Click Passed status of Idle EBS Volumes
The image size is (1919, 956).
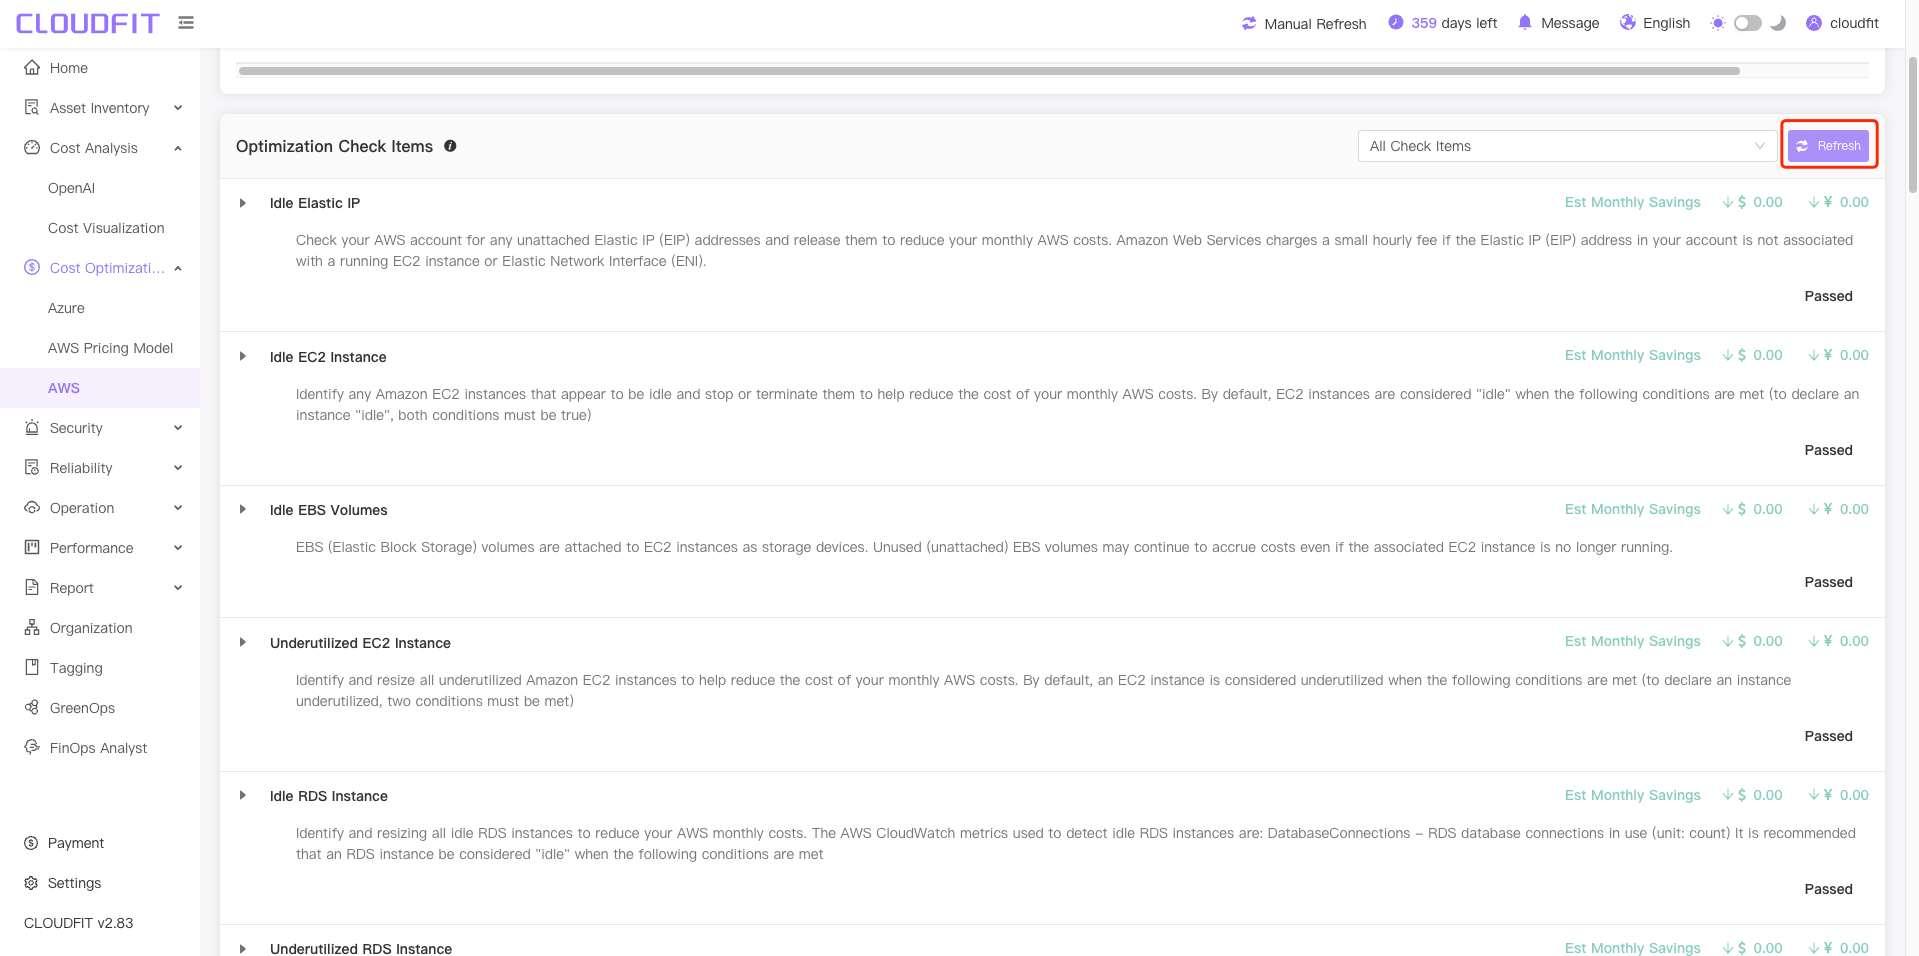1828,582
